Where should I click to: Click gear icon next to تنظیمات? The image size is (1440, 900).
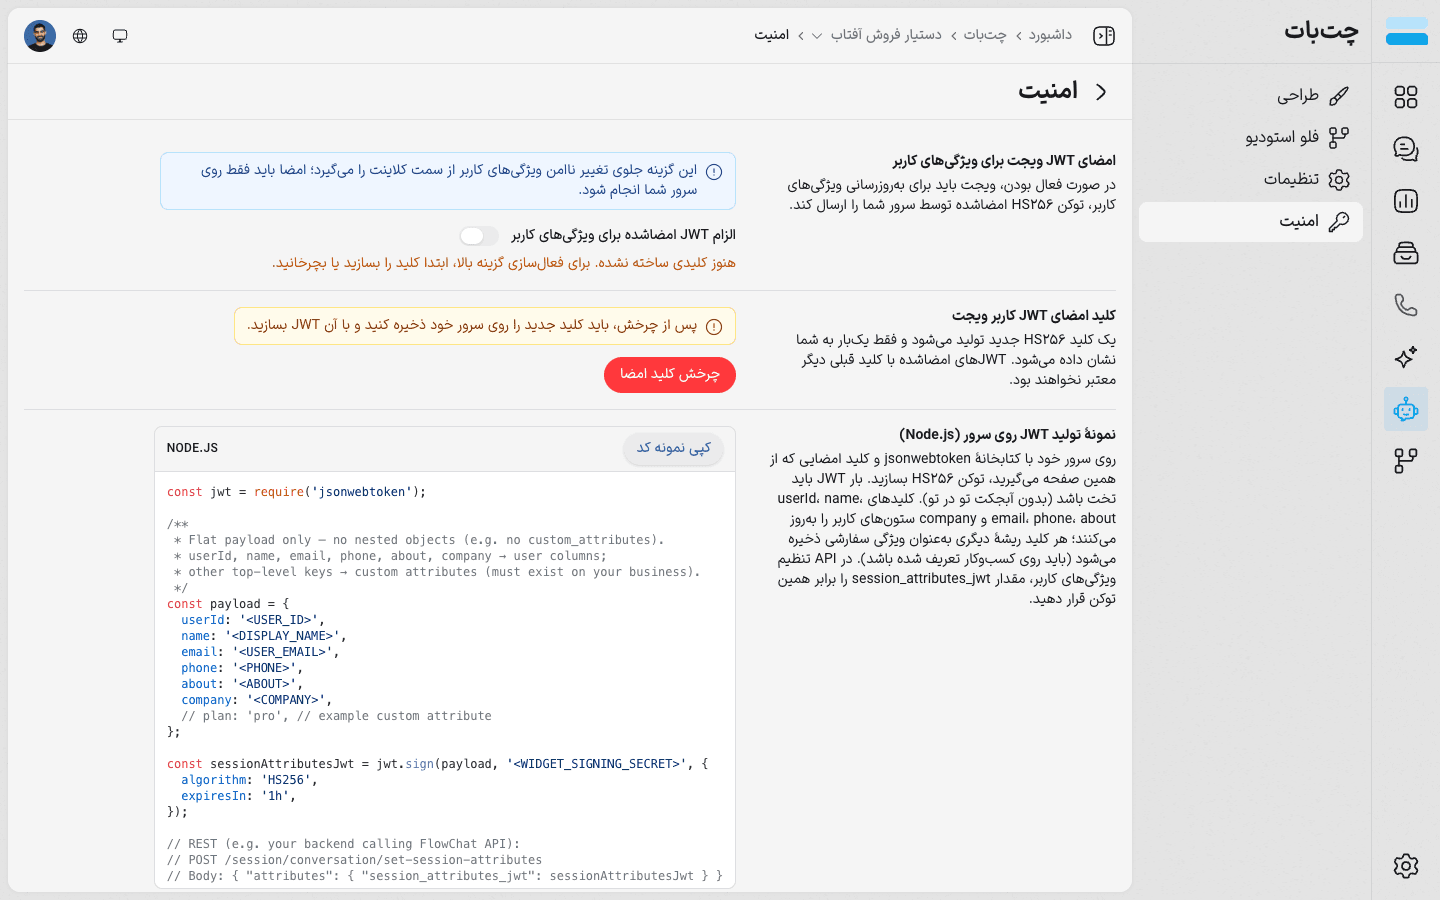coord(1339,179)
